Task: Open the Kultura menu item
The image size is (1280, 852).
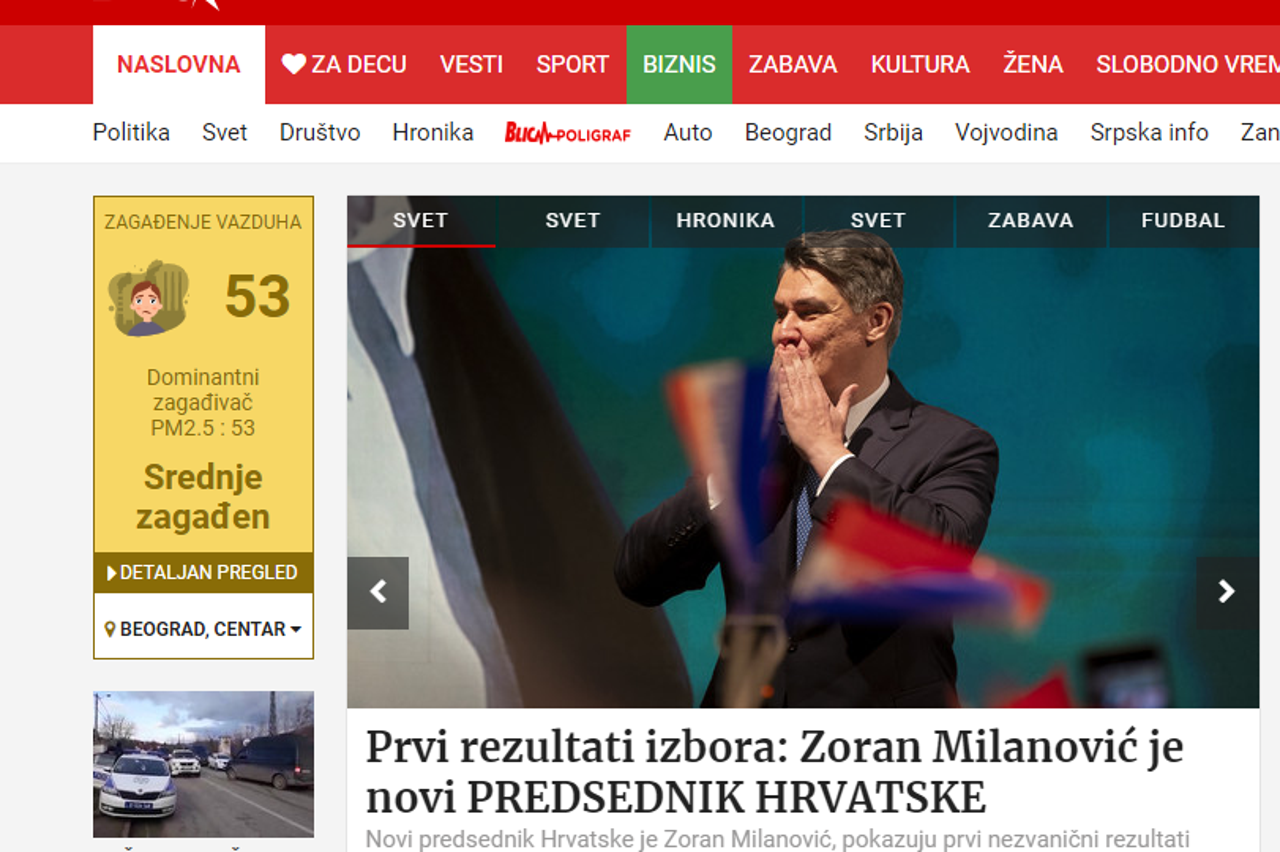Action: pyautogui.click(x=920, y=65)
